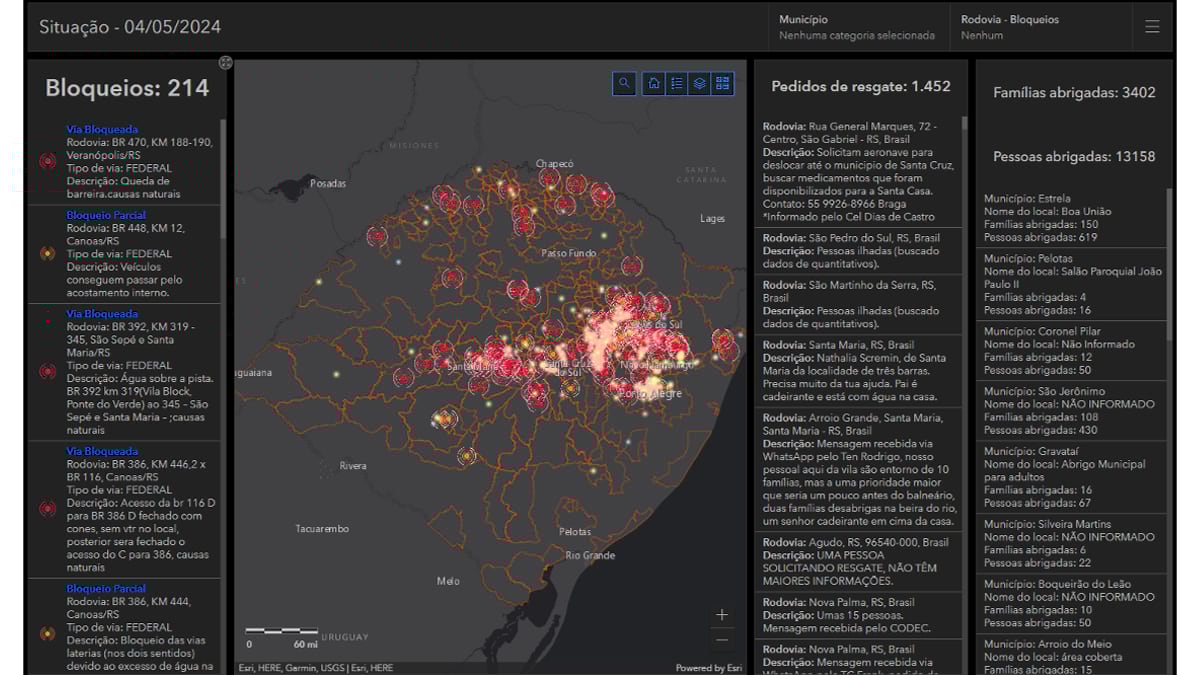Image resolution: width=1200 pixels, height=675 pixels.
Task: Select Arroio do Meio shelter entry
Action: point(1070,655)
